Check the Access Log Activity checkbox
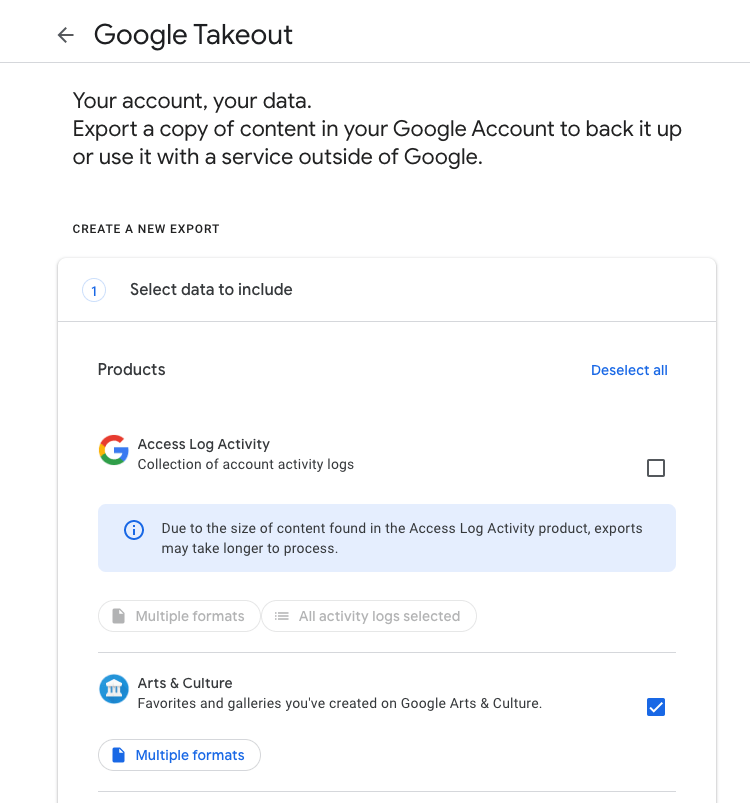The height and width of the screenshot is (803, 750). [x=656, y=468]
